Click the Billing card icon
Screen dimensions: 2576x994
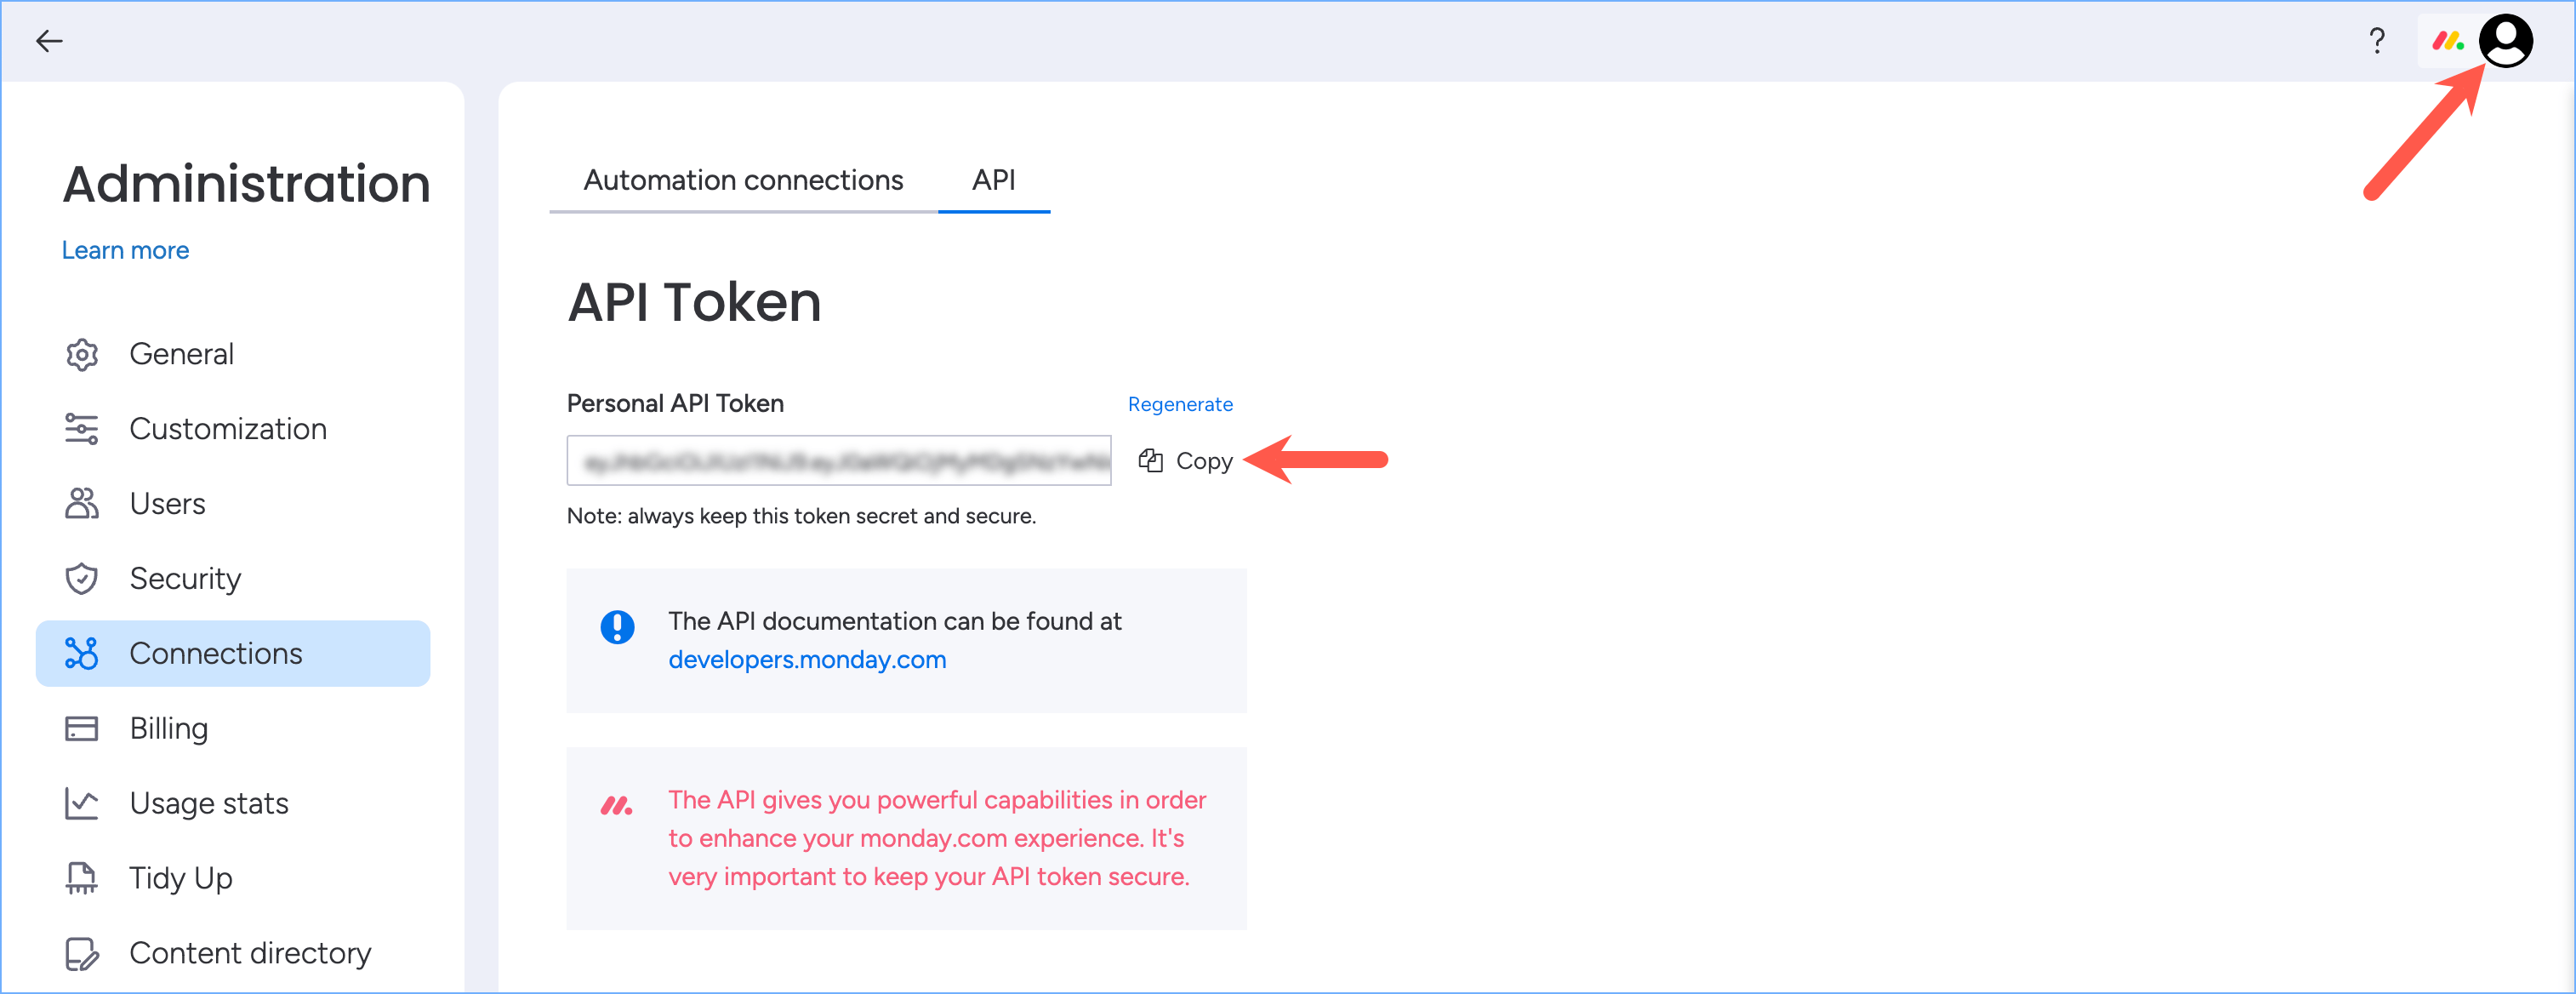click(x=82, y=728)
